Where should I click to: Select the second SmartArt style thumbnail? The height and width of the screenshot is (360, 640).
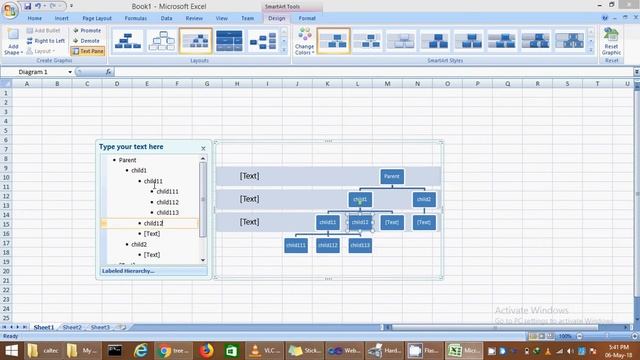(367, 41)
